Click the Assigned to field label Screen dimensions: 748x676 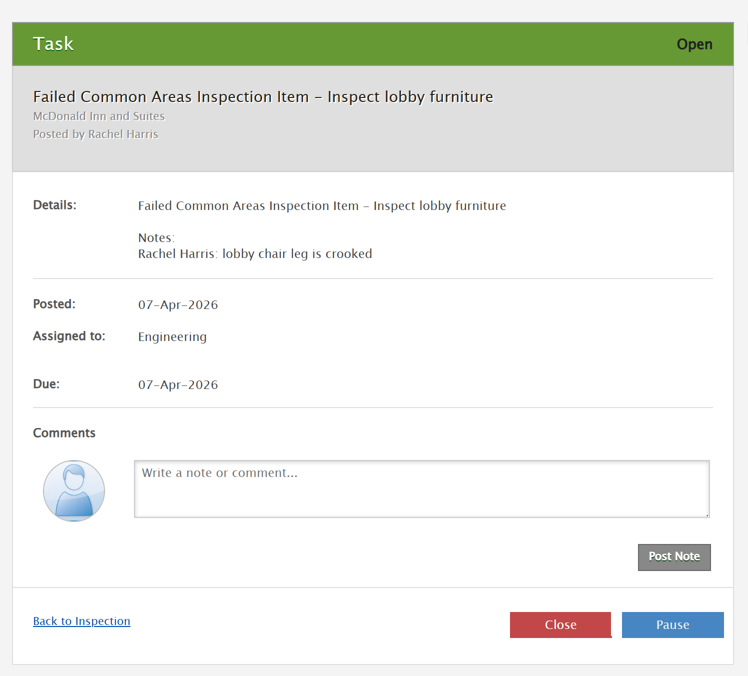tap(69, 337)
